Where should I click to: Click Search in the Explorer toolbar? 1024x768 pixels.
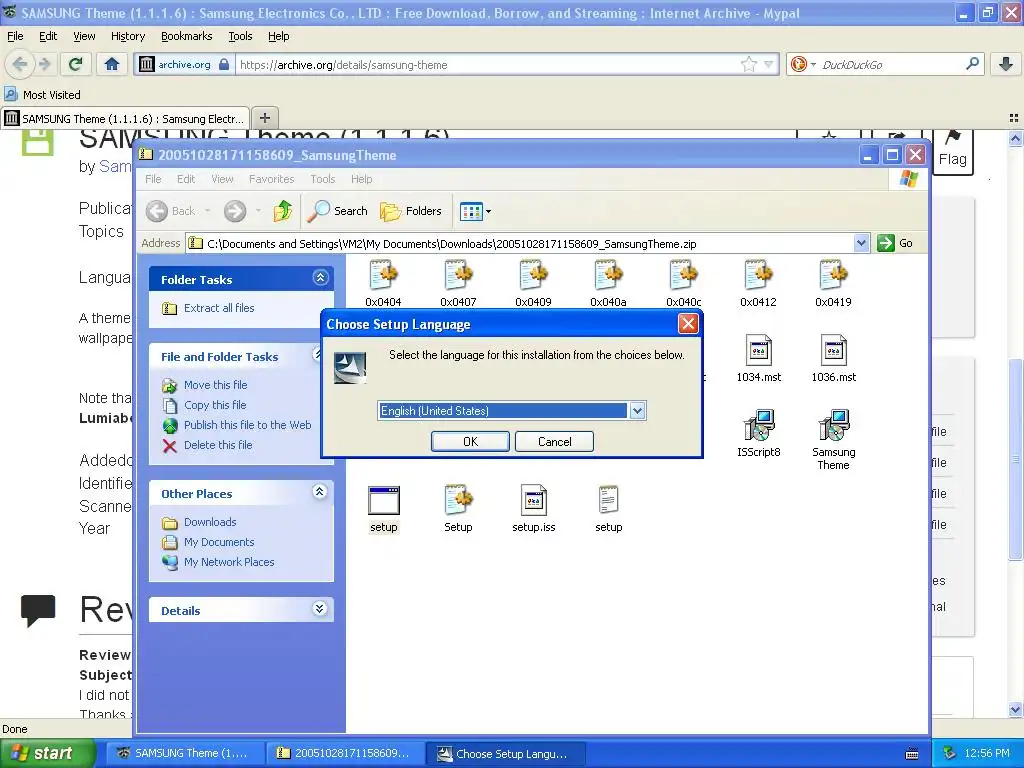pyautogui.click(x=338, y=211)
